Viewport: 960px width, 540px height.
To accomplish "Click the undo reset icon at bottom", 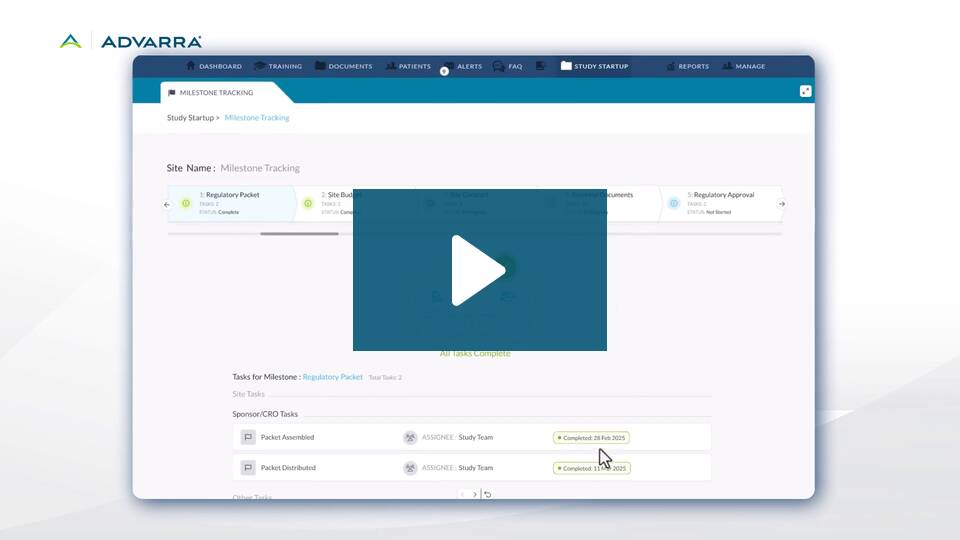I will click(x=487, y=494).
